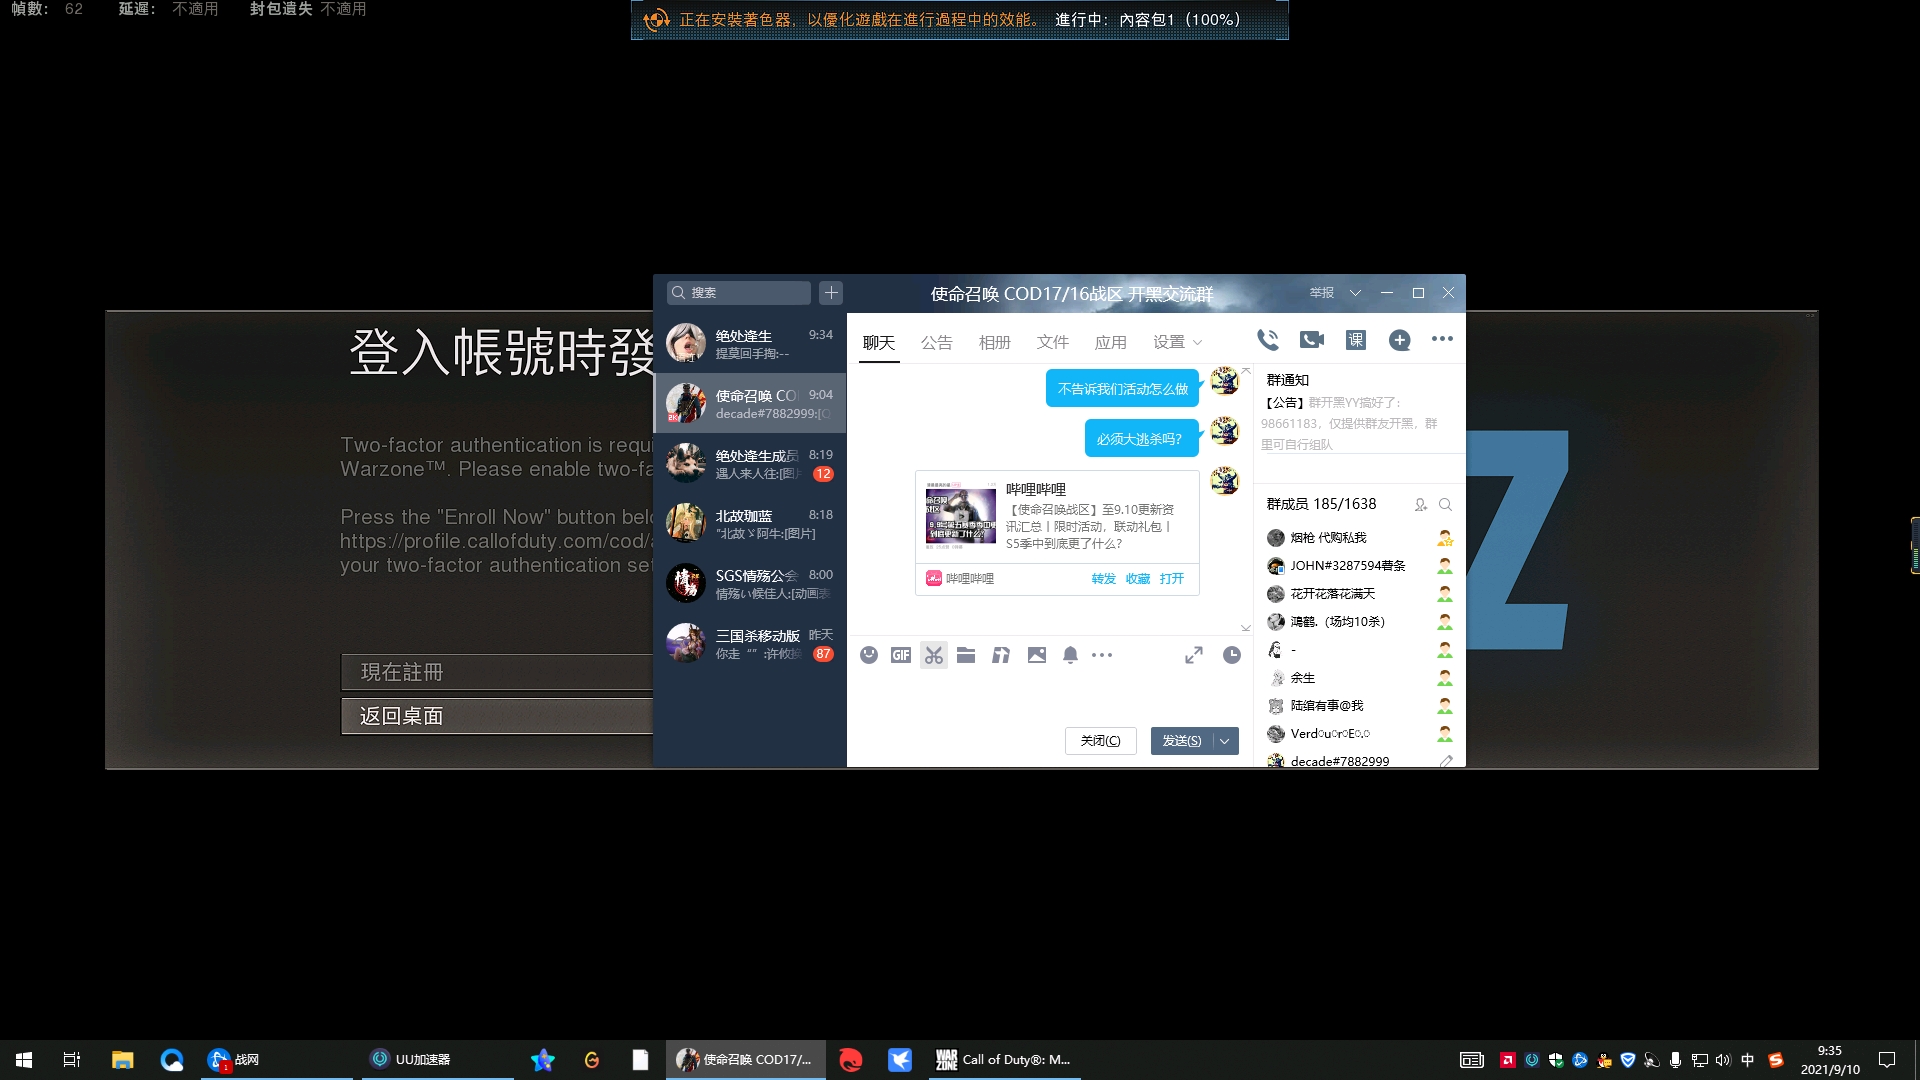Switch to the 文件 files tab
The image size is (1920, 1080).
click(x=1053, y=342)
